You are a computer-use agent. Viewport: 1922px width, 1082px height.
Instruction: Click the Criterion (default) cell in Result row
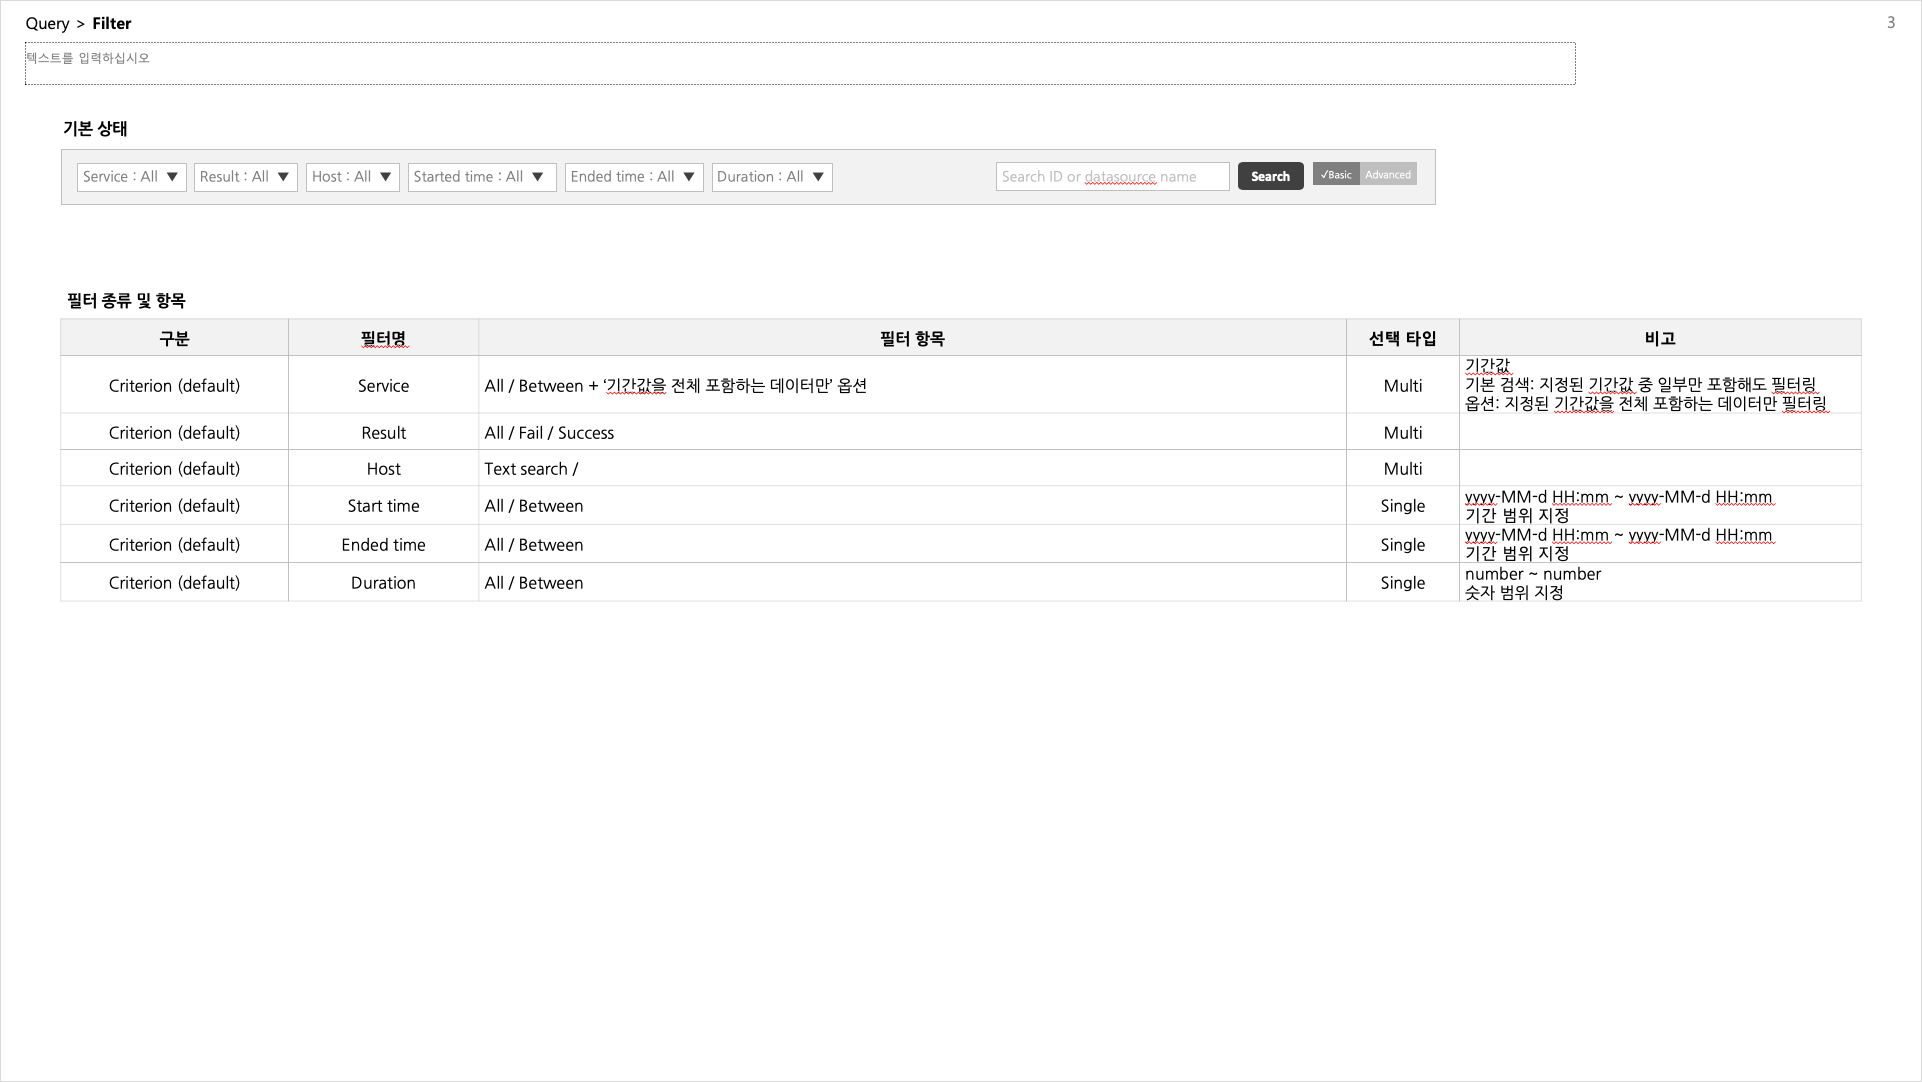click(174, 432)
